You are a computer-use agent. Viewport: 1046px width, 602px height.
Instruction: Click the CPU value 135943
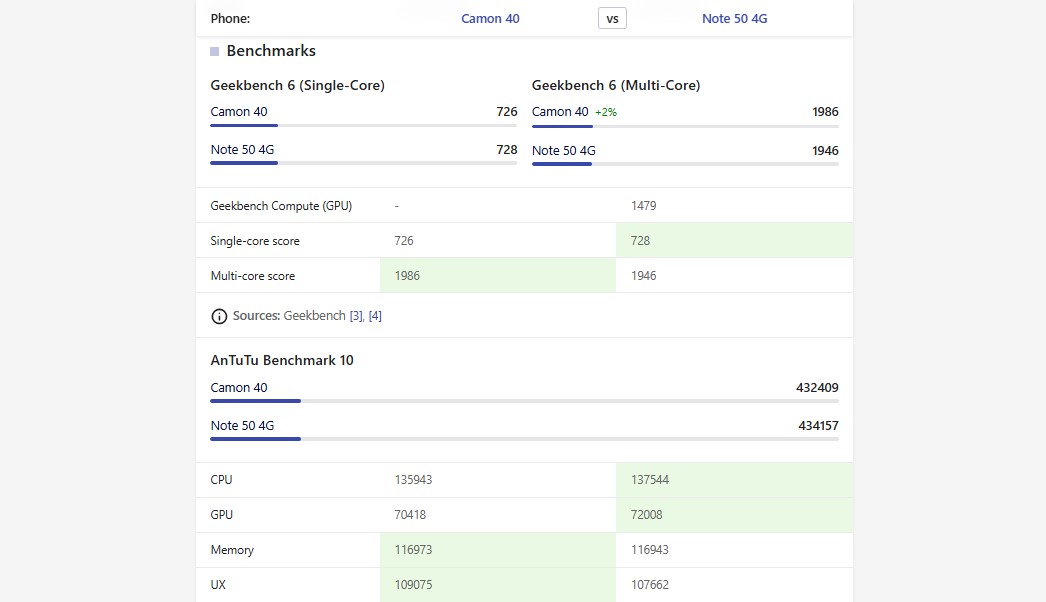(413, 480)
